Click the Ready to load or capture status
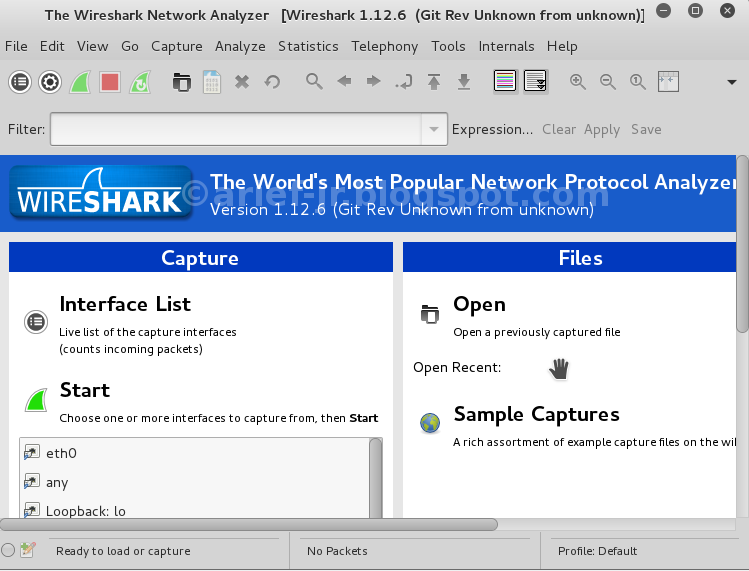 click(x=123, y=551)
